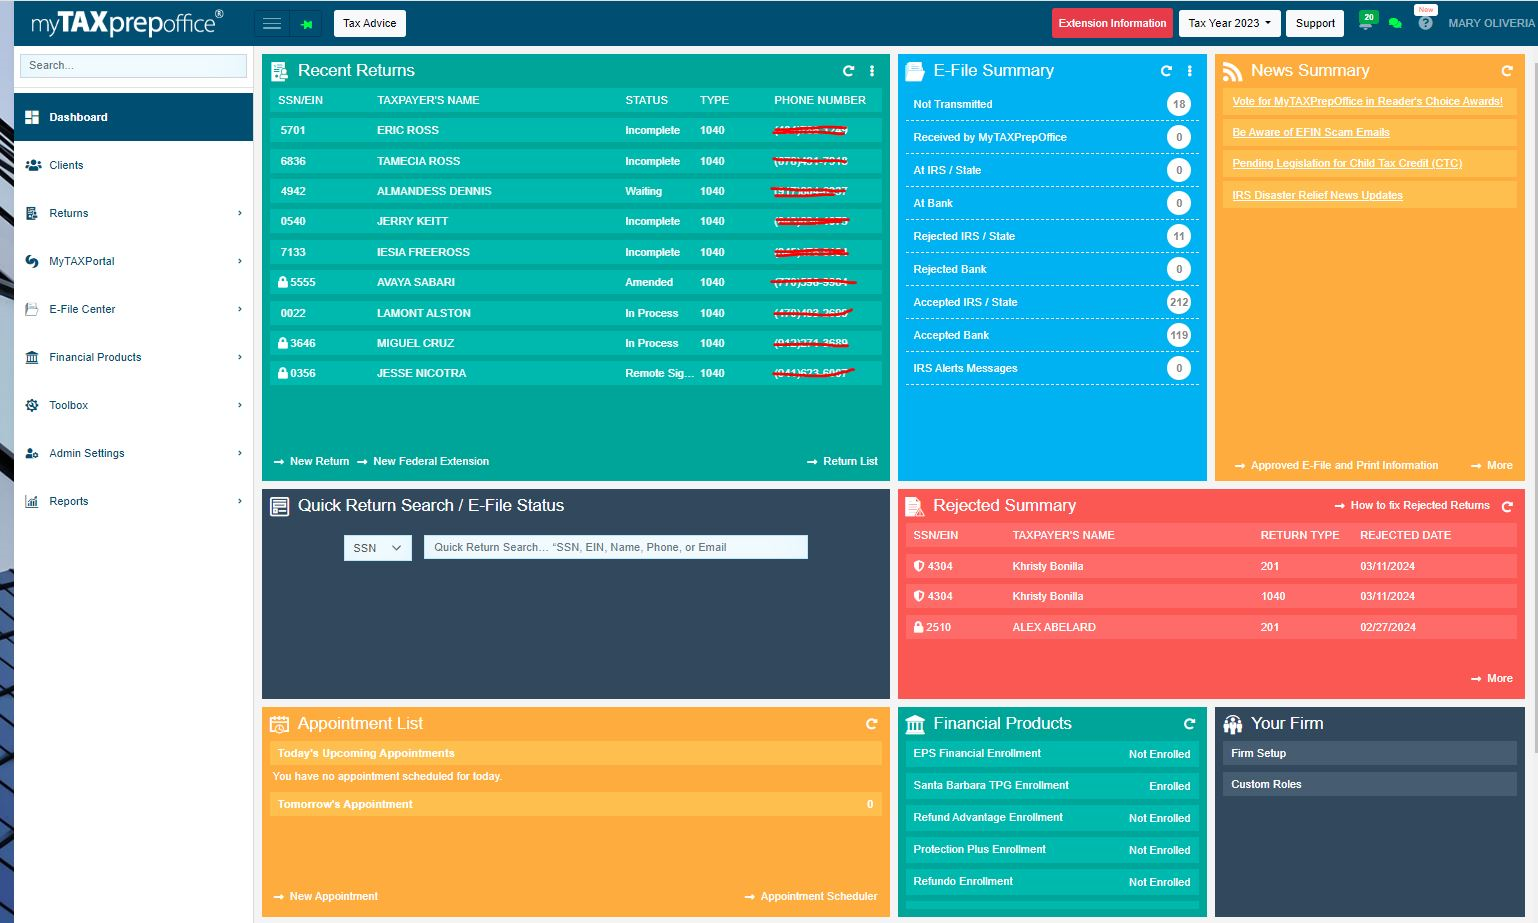Open Santa Barbara TPG Enrollment row
This screenshot has width=1538, height=923.
[1052, 786]
